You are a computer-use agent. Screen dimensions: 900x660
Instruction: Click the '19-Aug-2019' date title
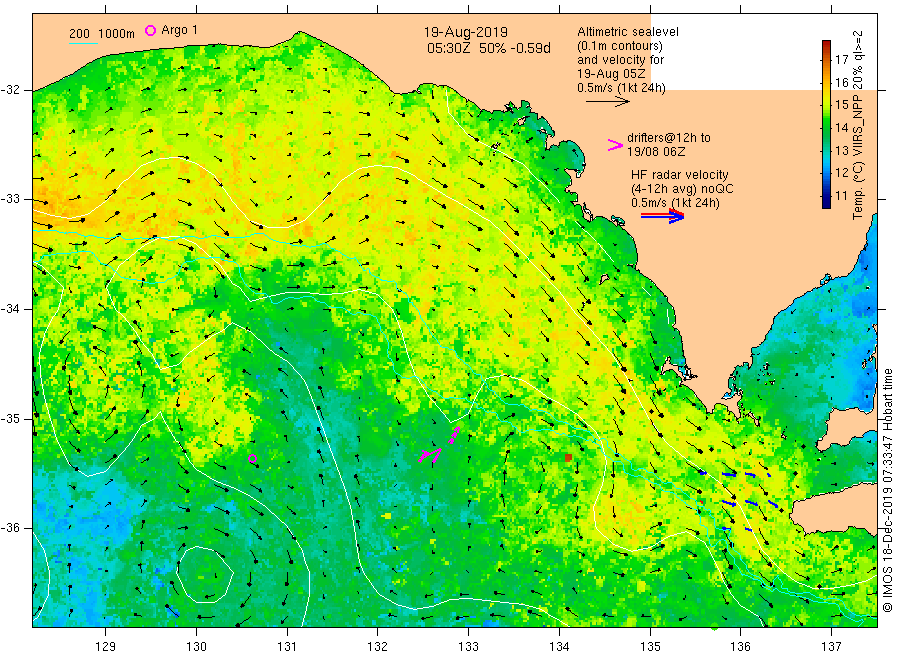pos(465,32)
